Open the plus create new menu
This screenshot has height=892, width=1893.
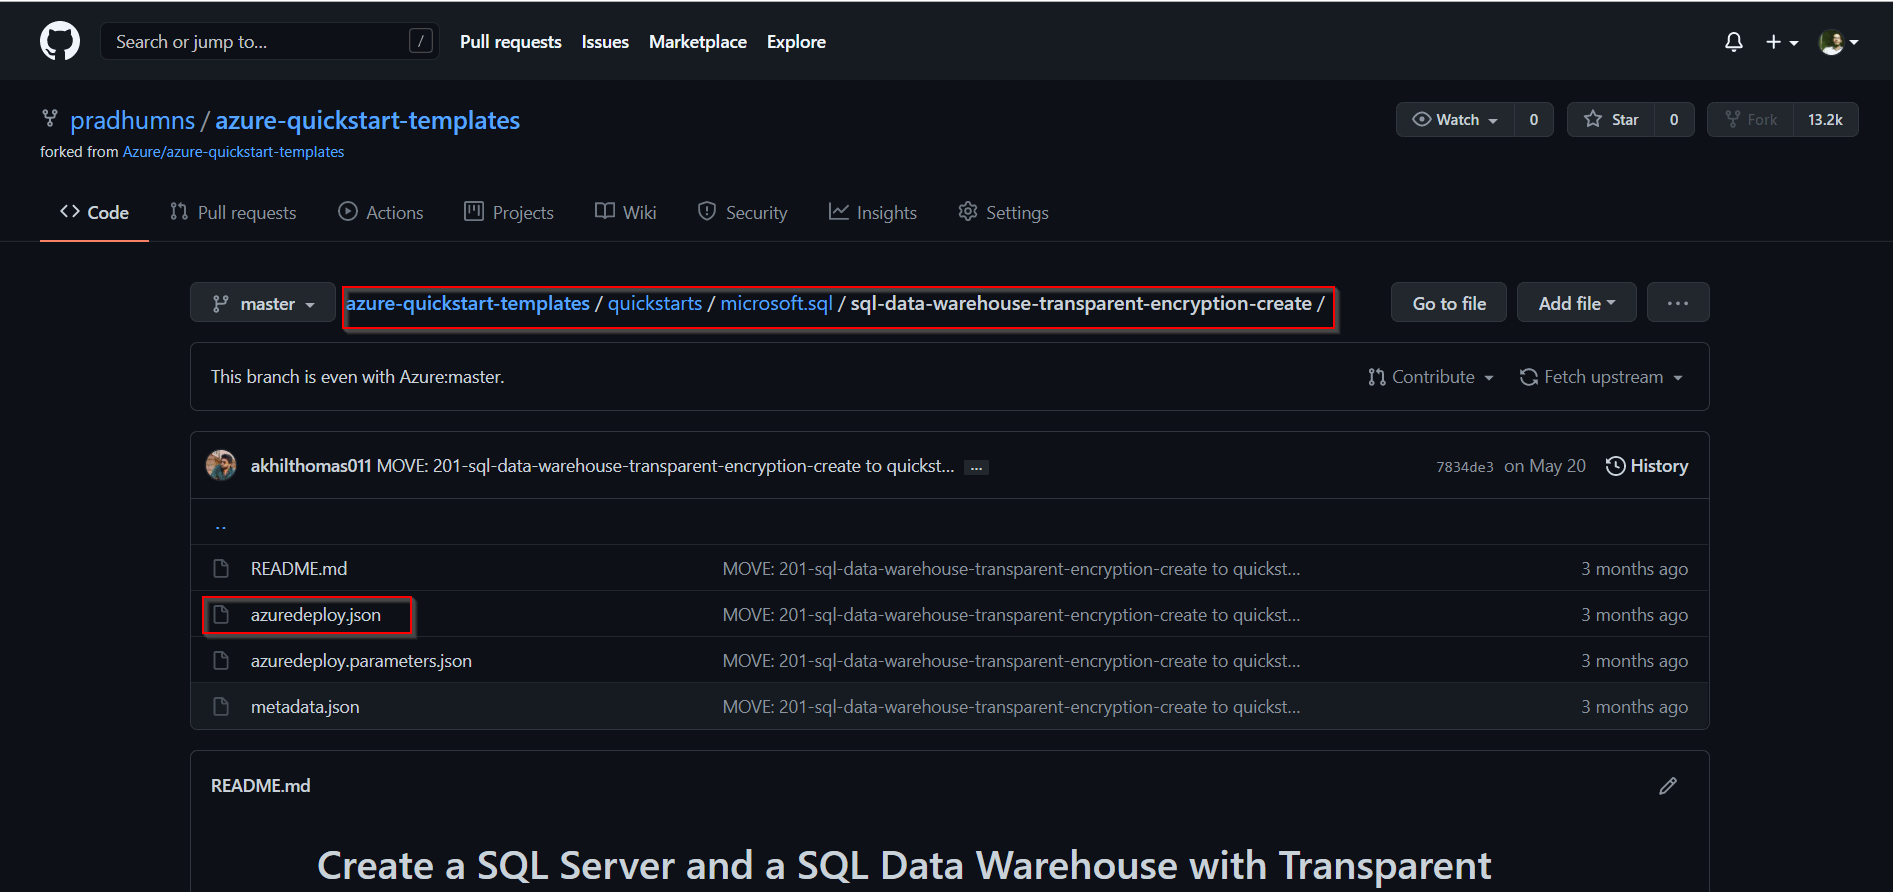[x=1781, y=42]
